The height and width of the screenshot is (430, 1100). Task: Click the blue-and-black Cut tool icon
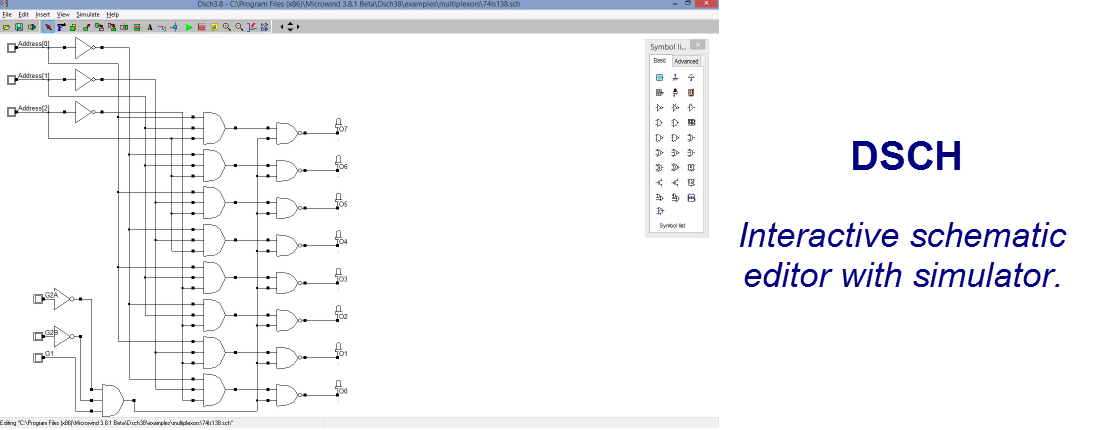(61, 27)
